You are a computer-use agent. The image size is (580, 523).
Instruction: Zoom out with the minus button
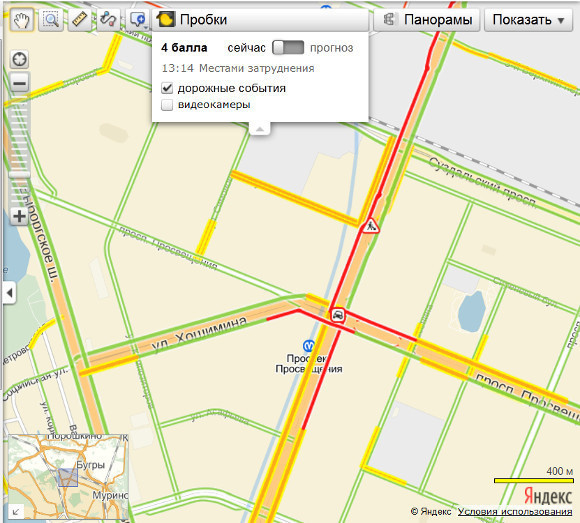click(x=20, y=82)
